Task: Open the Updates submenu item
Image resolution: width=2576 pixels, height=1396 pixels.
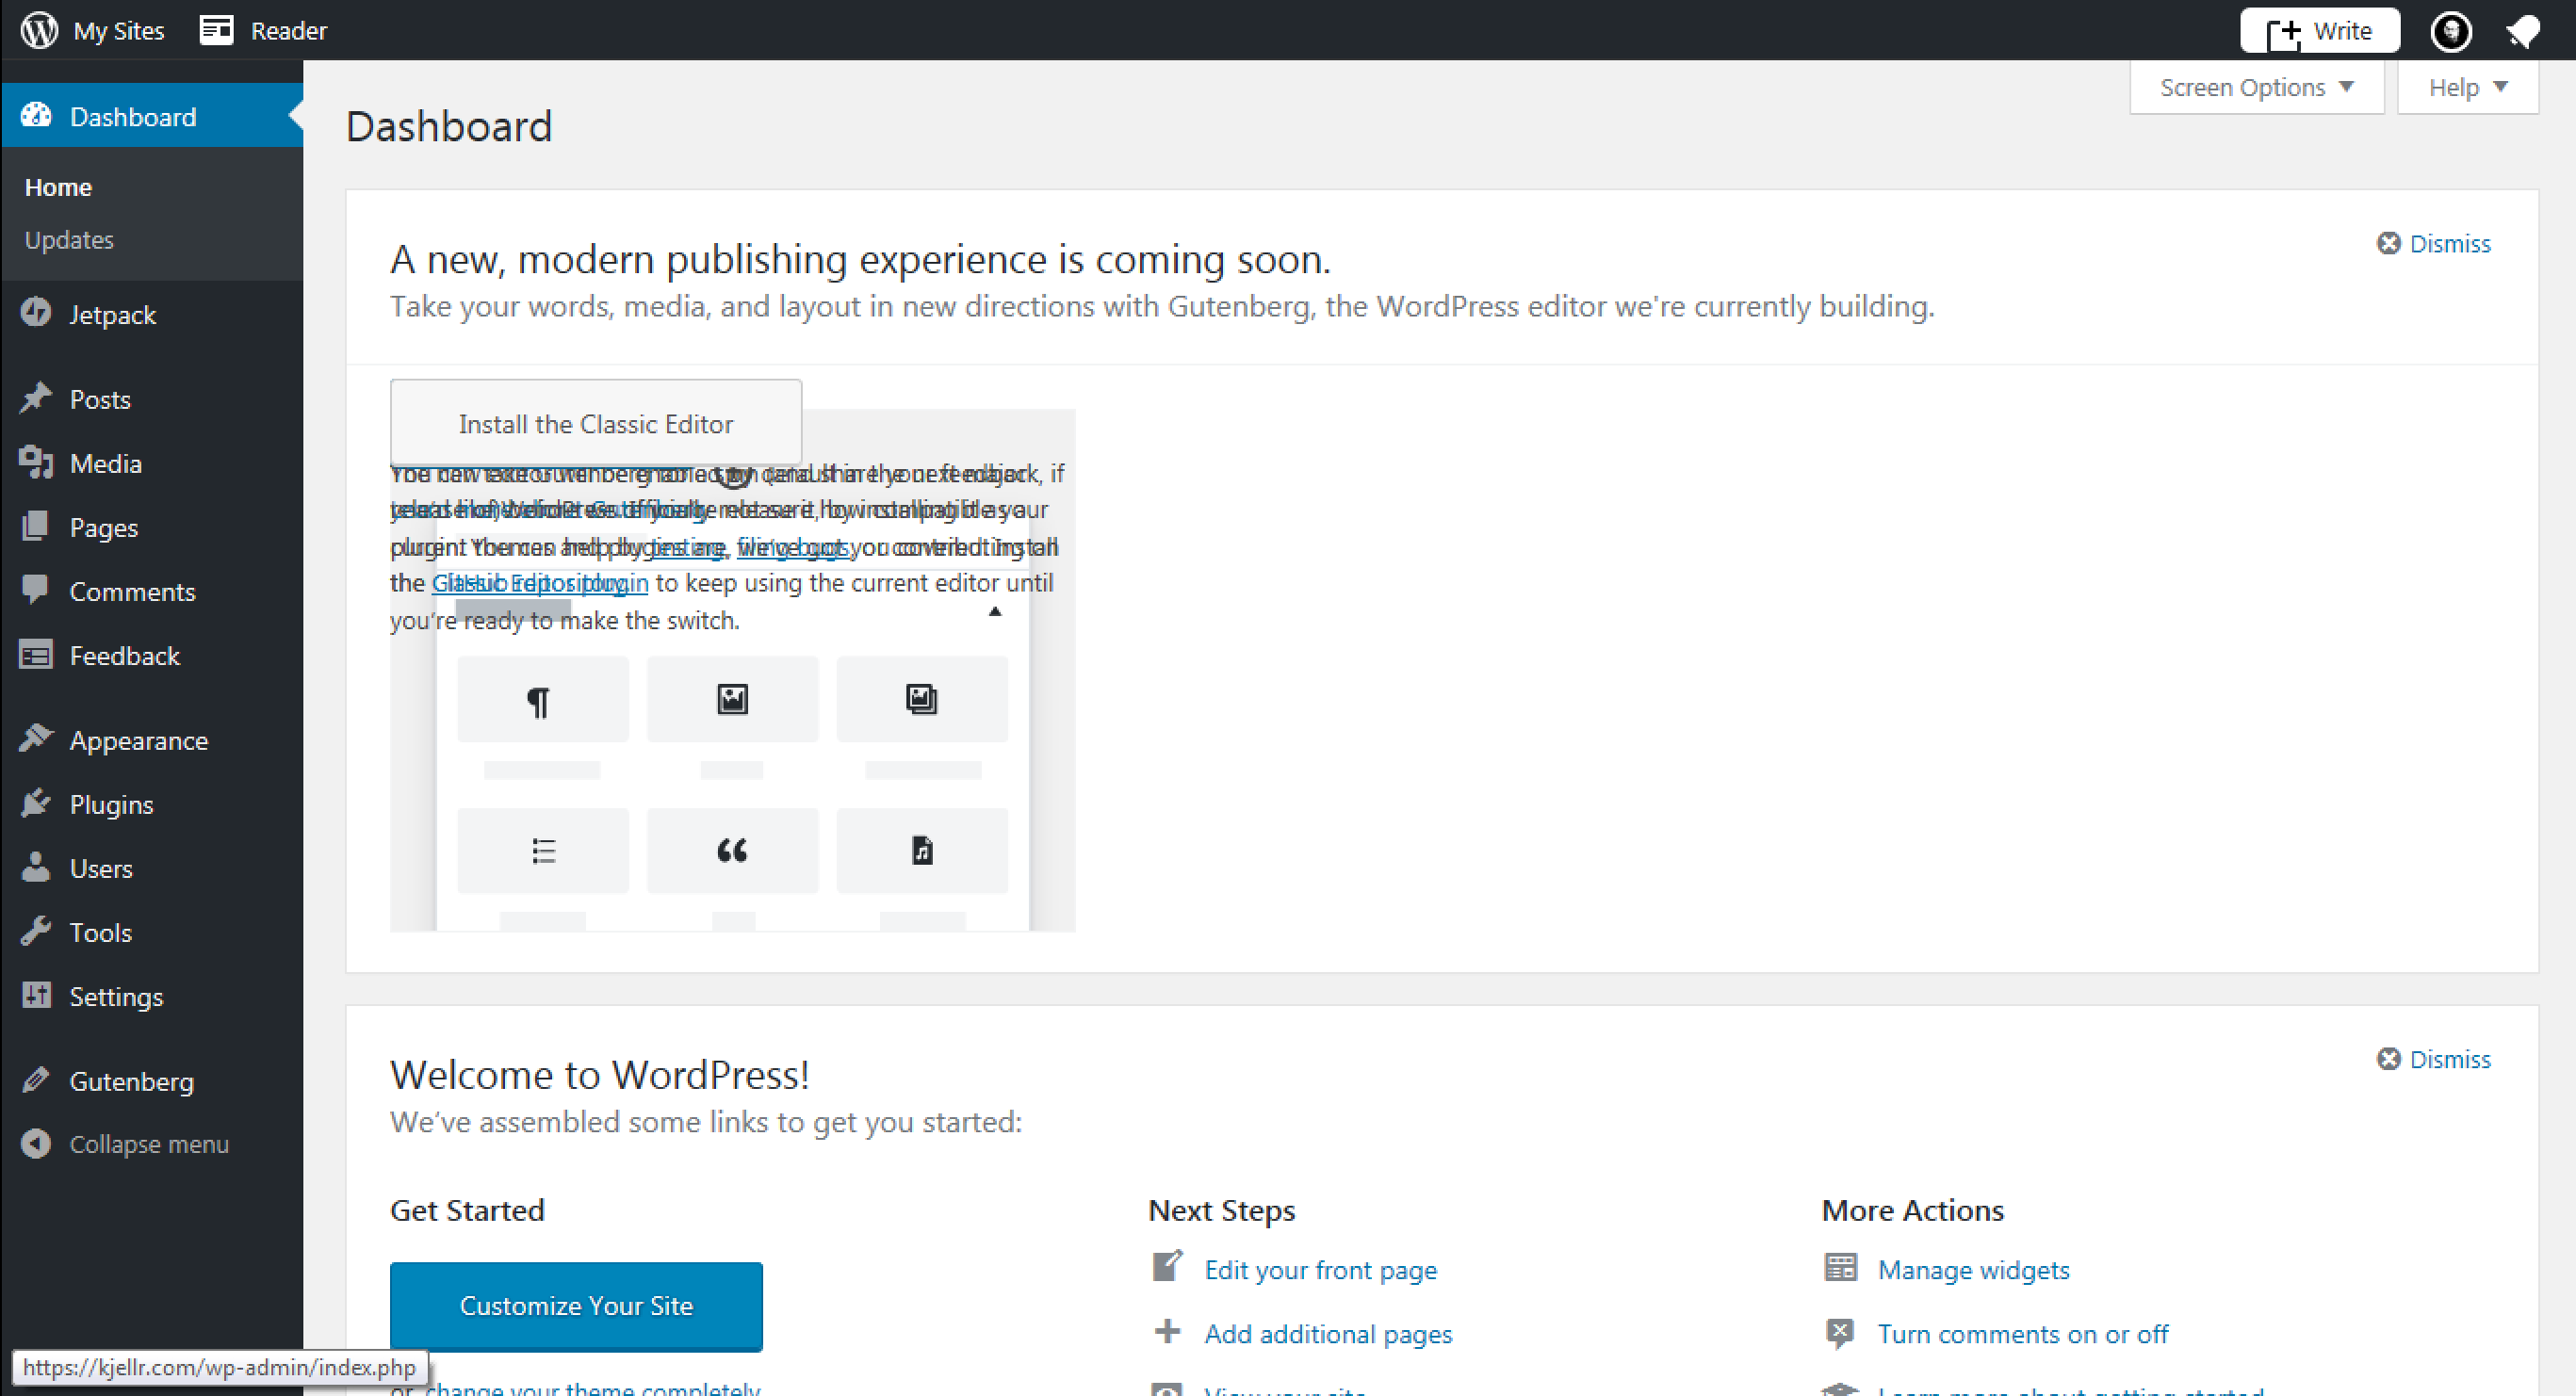Action: coord(69,240)
